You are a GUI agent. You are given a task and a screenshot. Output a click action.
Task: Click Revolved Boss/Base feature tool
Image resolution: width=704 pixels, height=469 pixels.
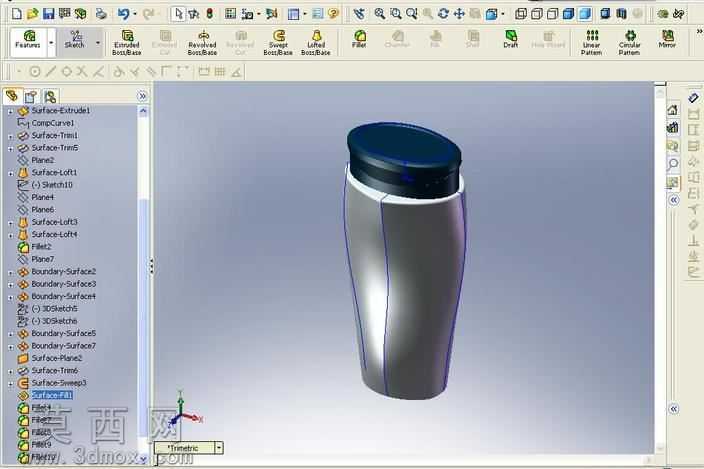click(202, 43)
